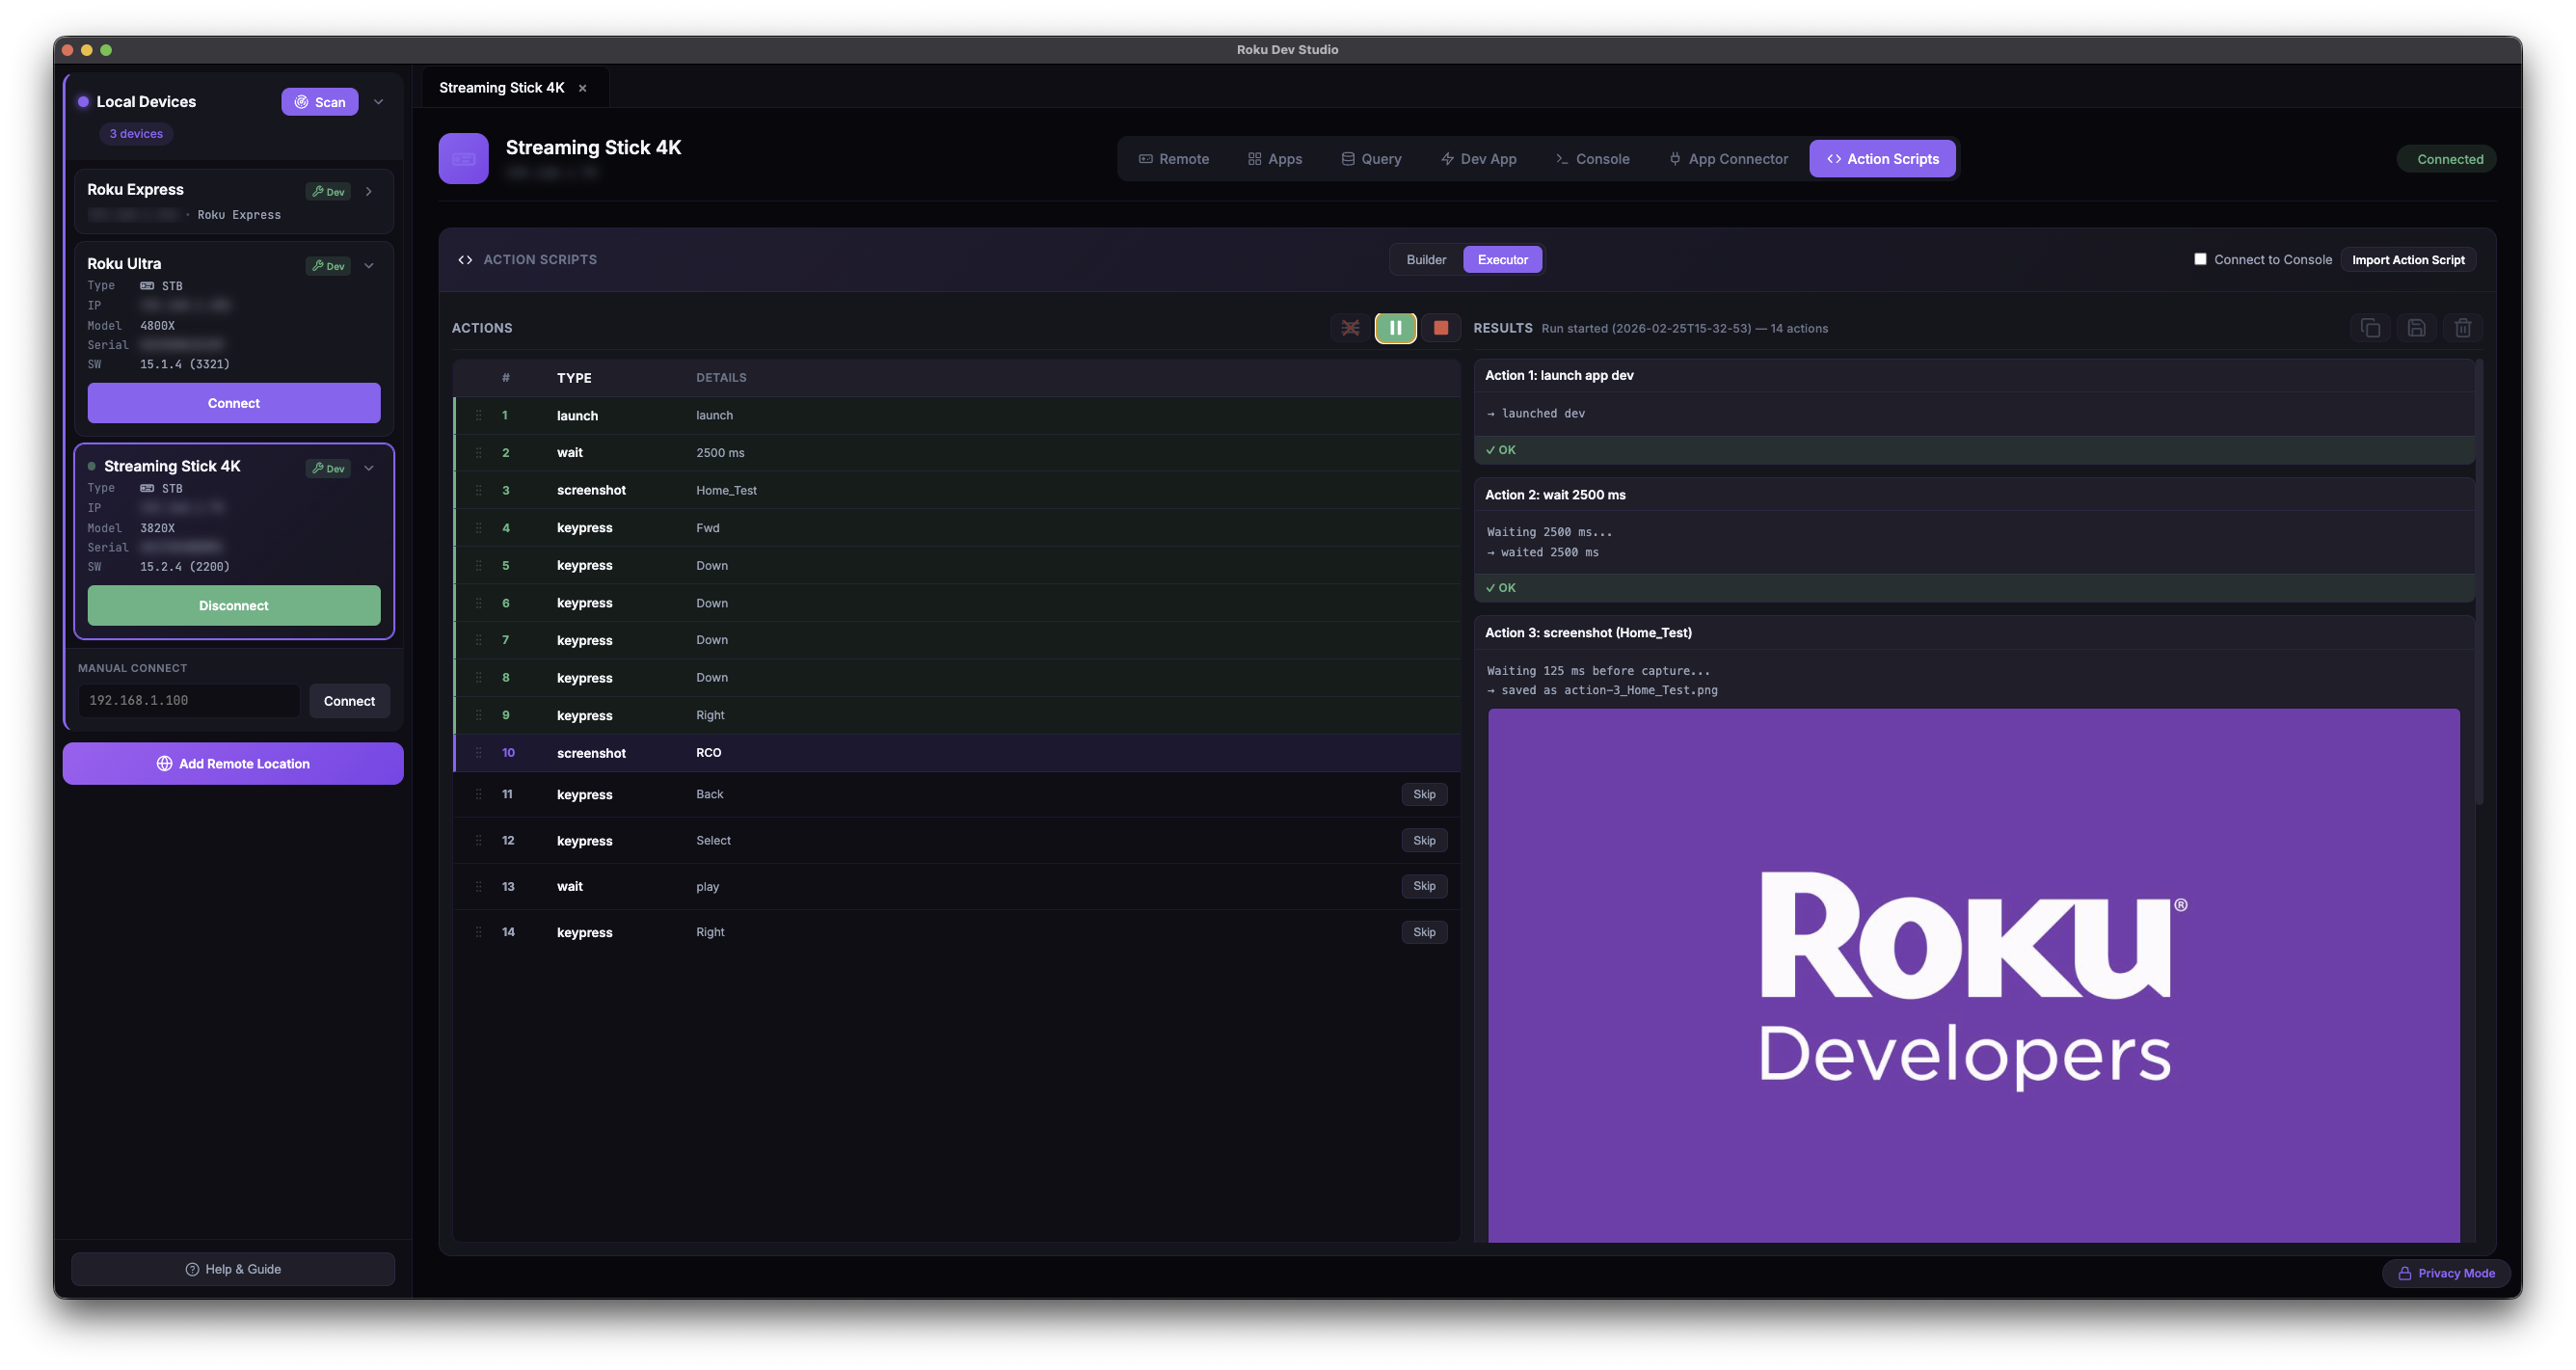Expand the Roku Express device card

[369, 191]
